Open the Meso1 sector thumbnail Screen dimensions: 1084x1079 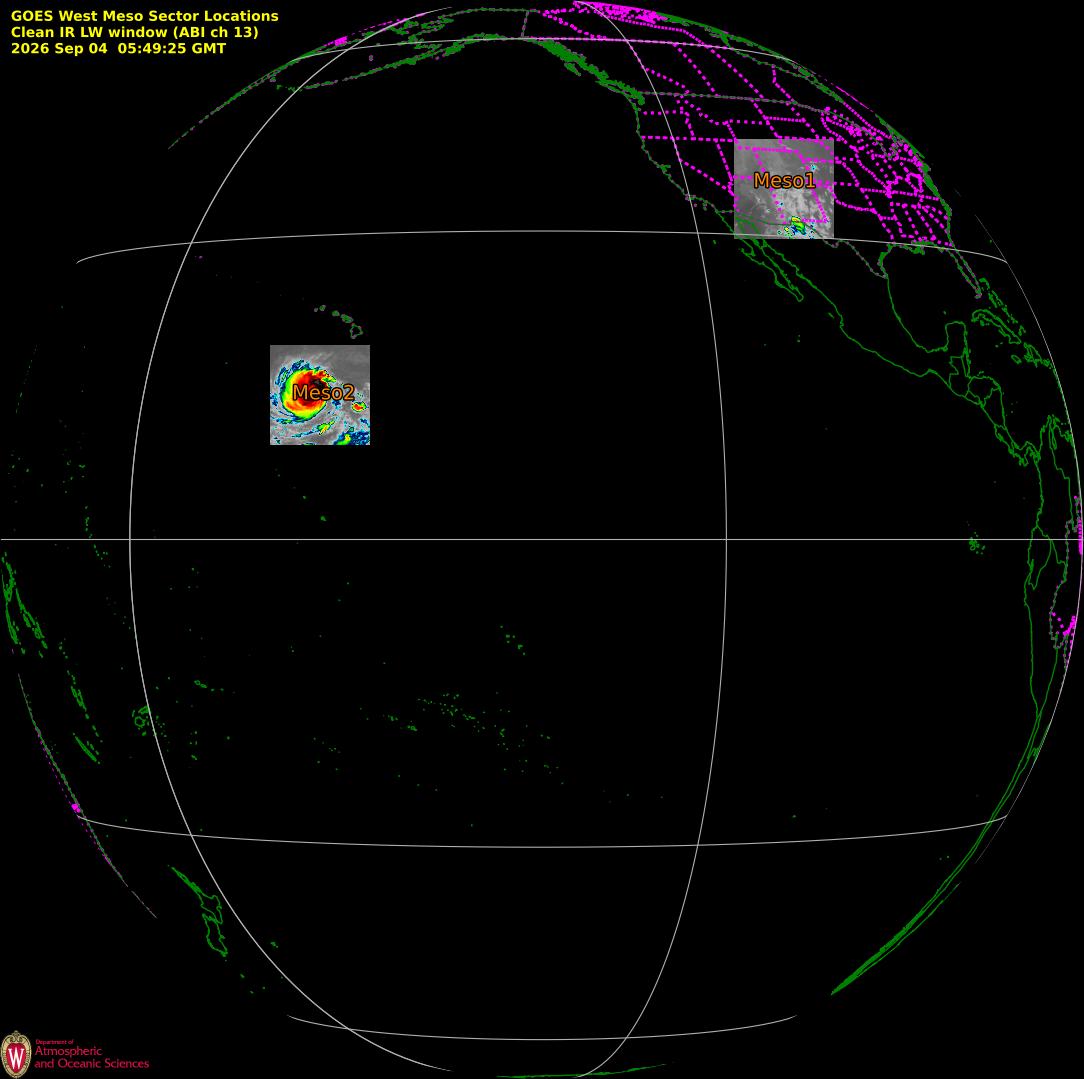[x=783, y=188]
